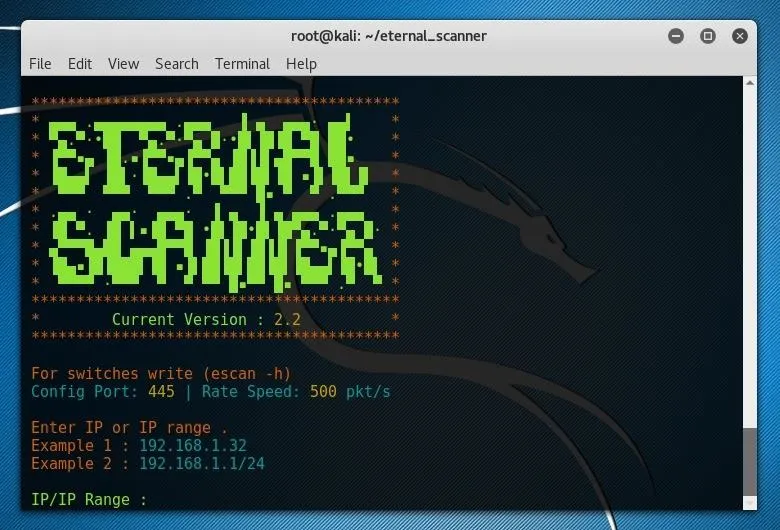This screenshot has width=780, height=530.
Task: Open the Search menu
Action: [177, 64]
